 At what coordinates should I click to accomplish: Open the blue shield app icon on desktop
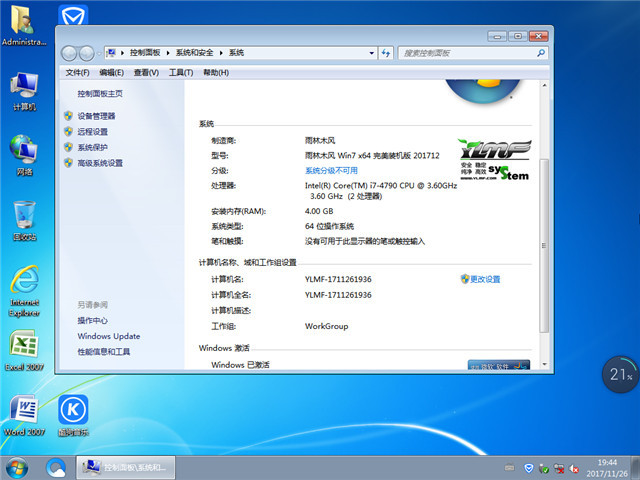(73, 16)
